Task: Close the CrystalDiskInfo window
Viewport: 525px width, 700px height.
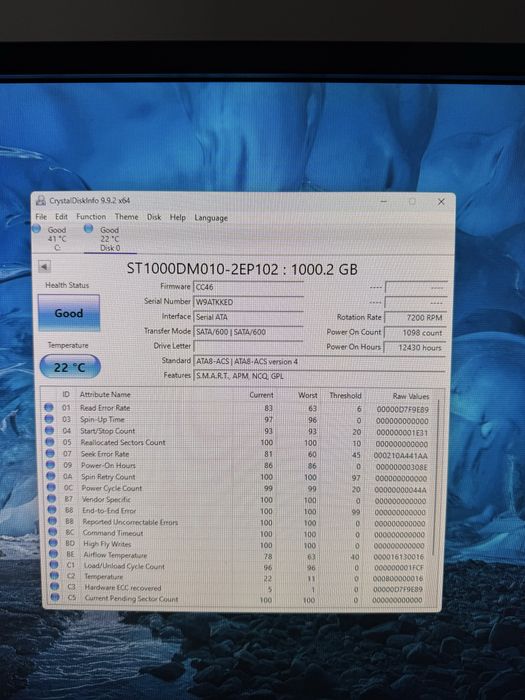Action: [441, 202]
